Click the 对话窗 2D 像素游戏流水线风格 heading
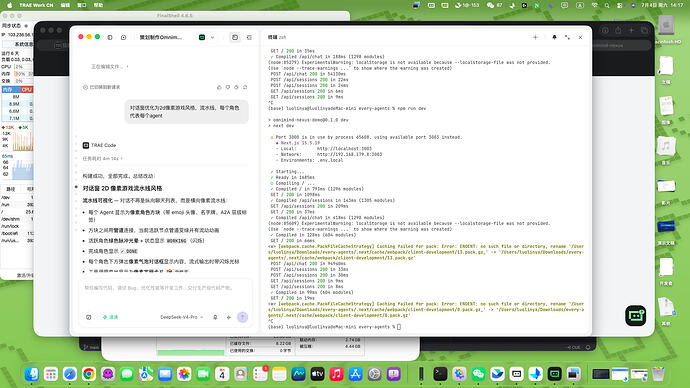690x388 pixels. 122,188
